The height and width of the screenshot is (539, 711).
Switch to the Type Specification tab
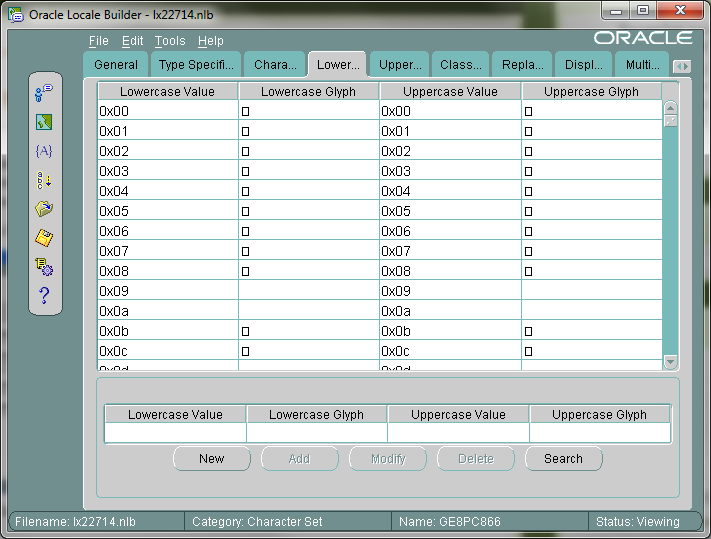pos(195,65)
